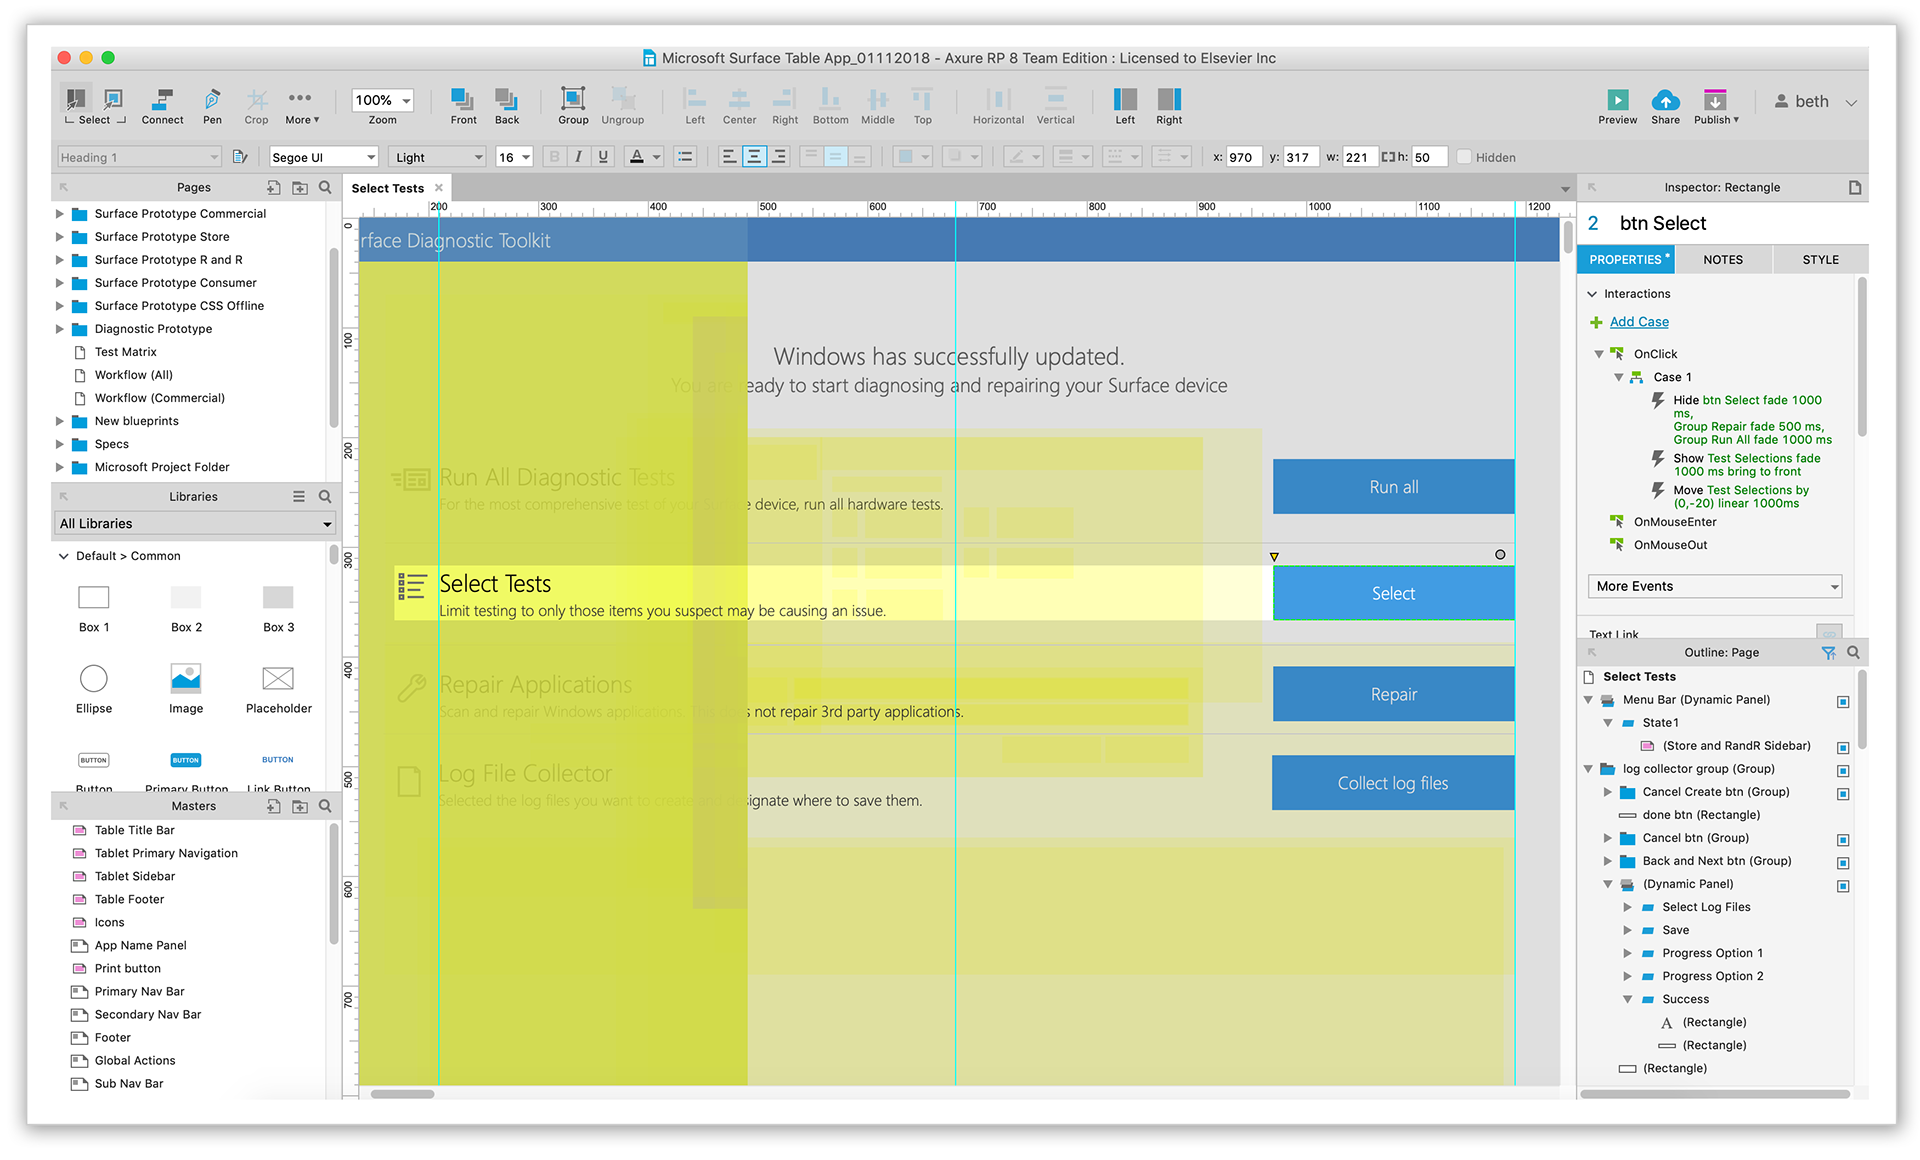Open the Publish menu
The image size is (1920, 1160).
(1716, 106)
